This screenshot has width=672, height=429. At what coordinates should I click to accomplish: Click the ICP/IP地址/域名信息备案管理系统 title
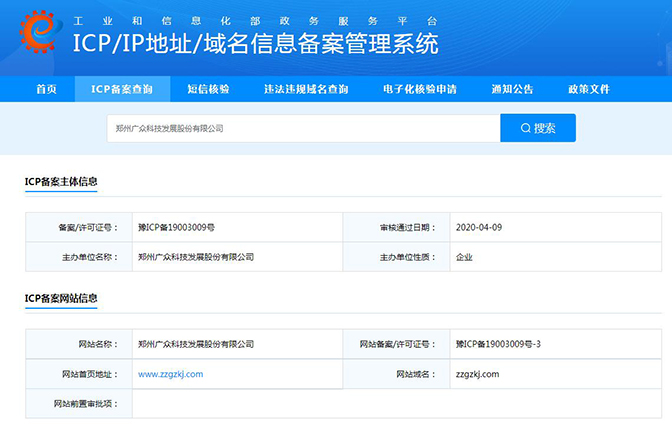(x=255, y=44)
